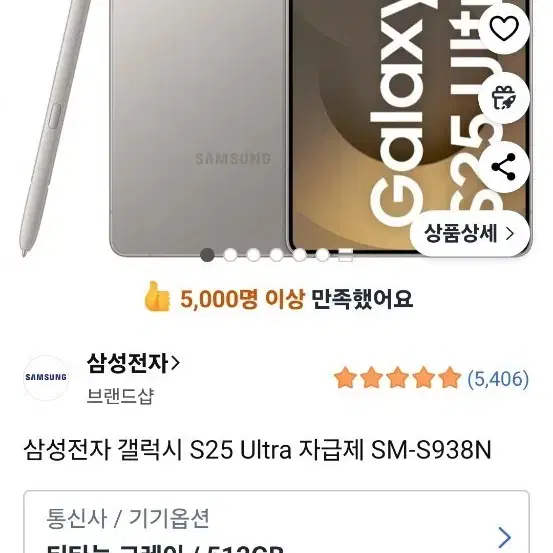Select the third image pagination dot
Image resolution: width=553 pixels, height=553 pixels.
coord(254,255)
